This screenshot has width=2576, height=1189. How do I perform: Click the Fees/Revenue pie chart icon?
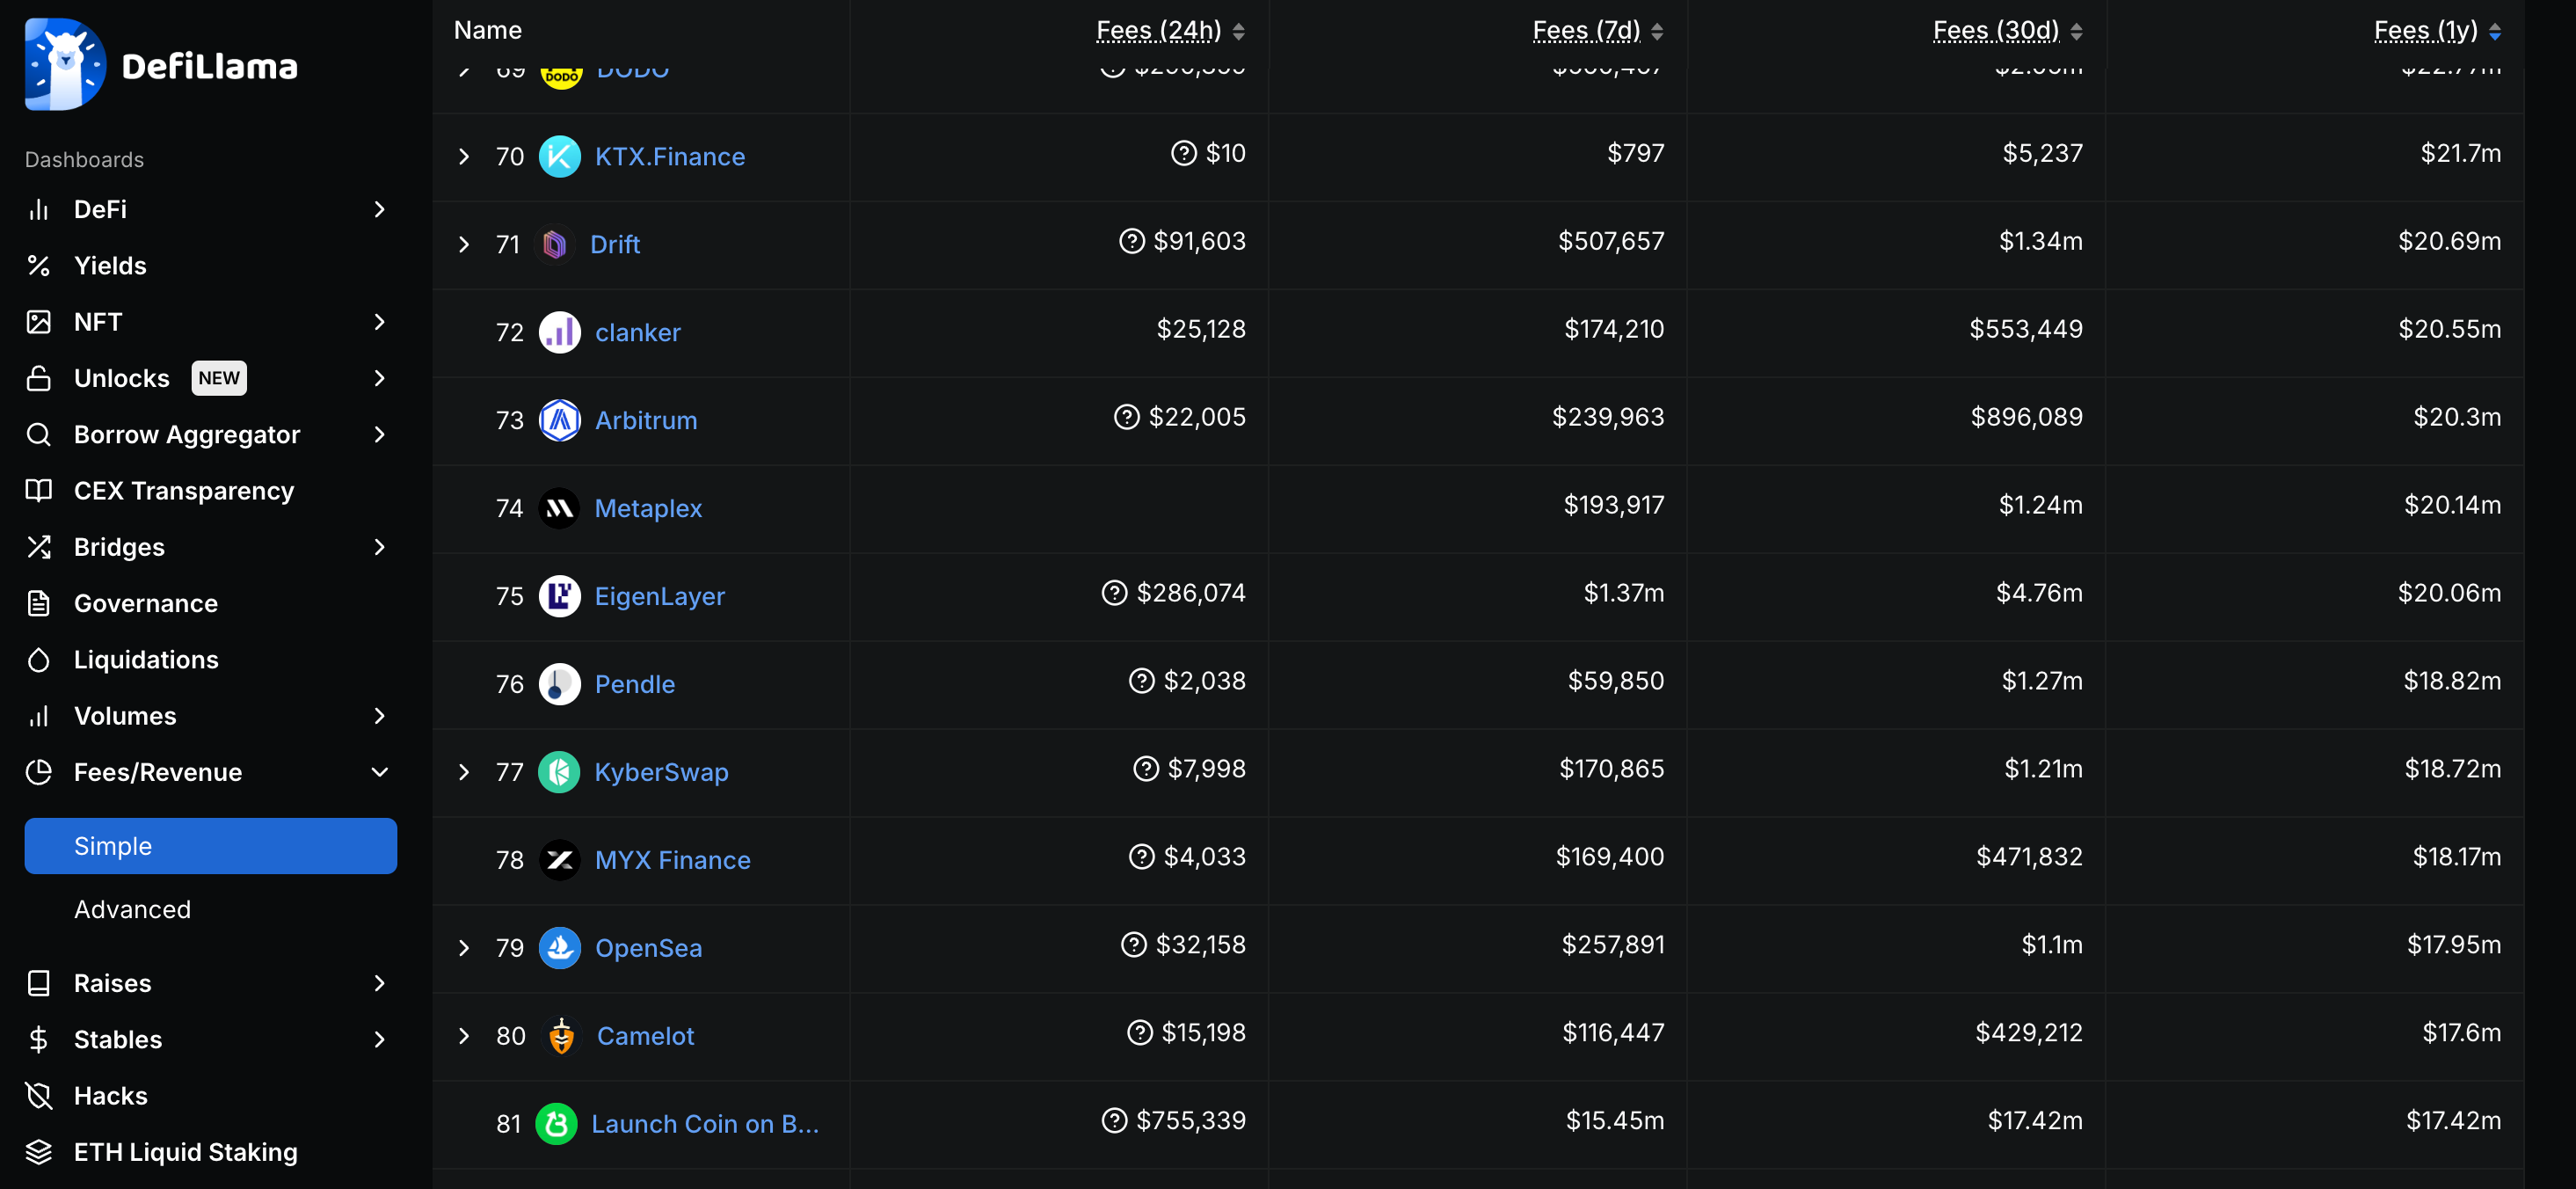pos(39,772)
